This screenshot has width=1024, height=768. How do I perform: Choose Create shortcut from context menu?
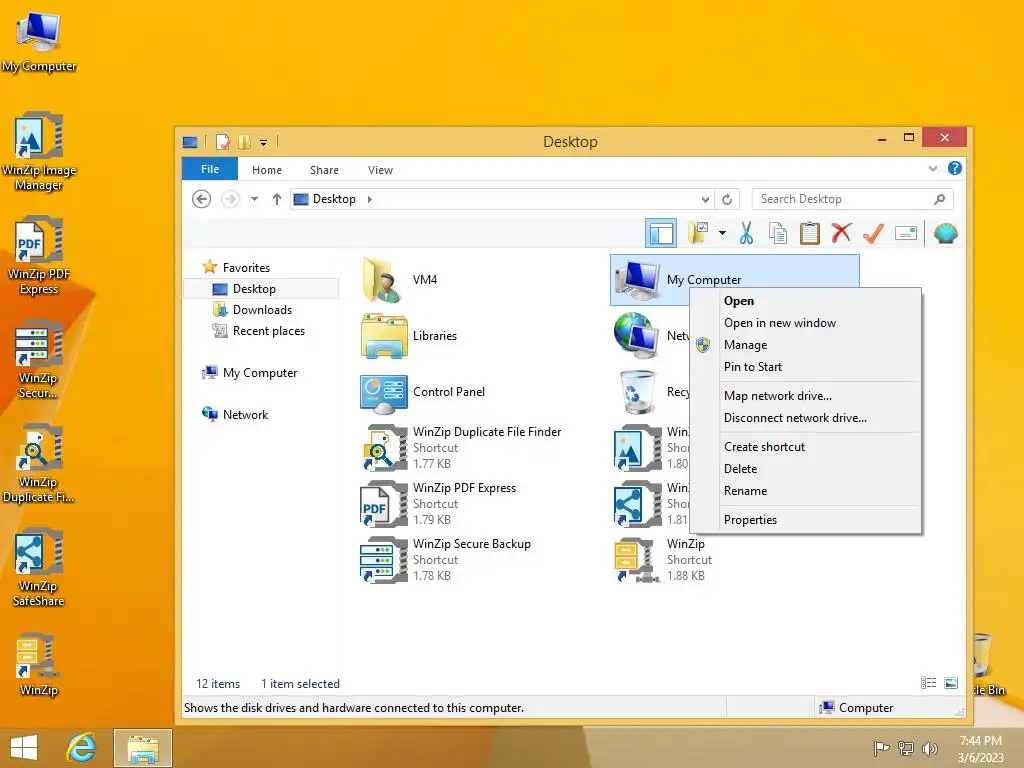click(x=764, y=447)
